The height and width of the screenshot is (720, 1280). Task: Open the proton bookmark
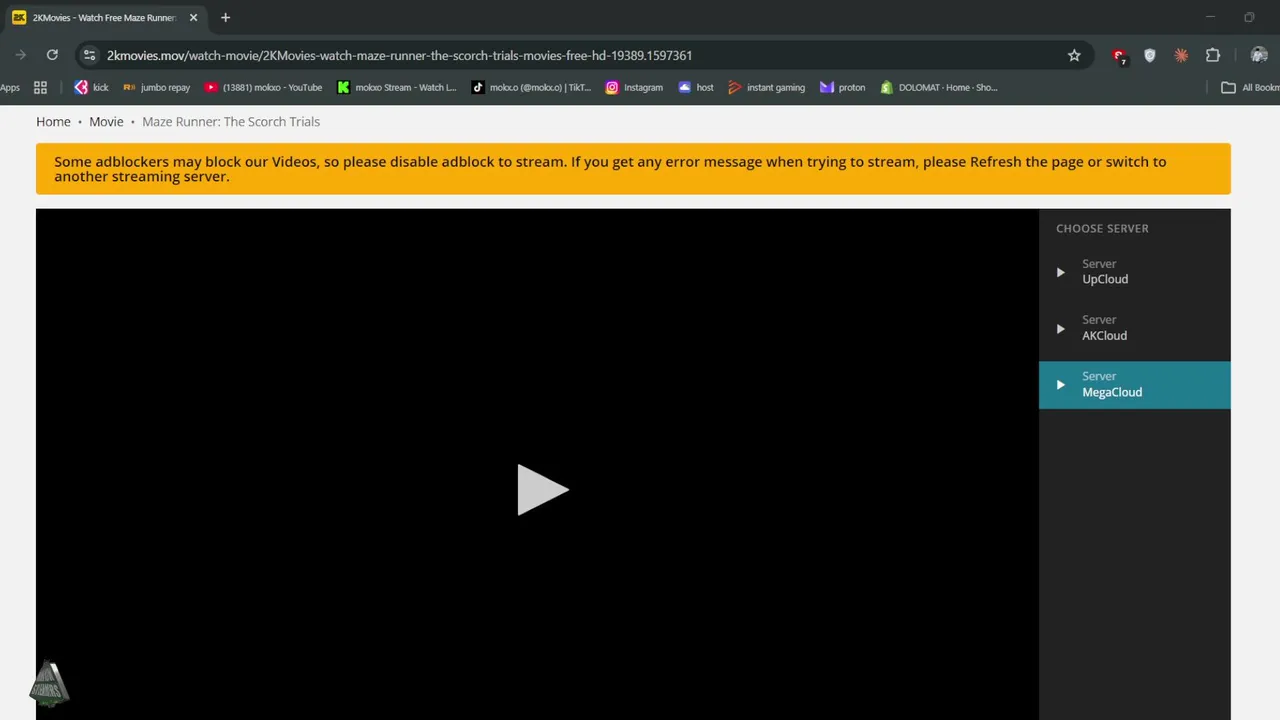pyautogui.click(x=842, y=87)
